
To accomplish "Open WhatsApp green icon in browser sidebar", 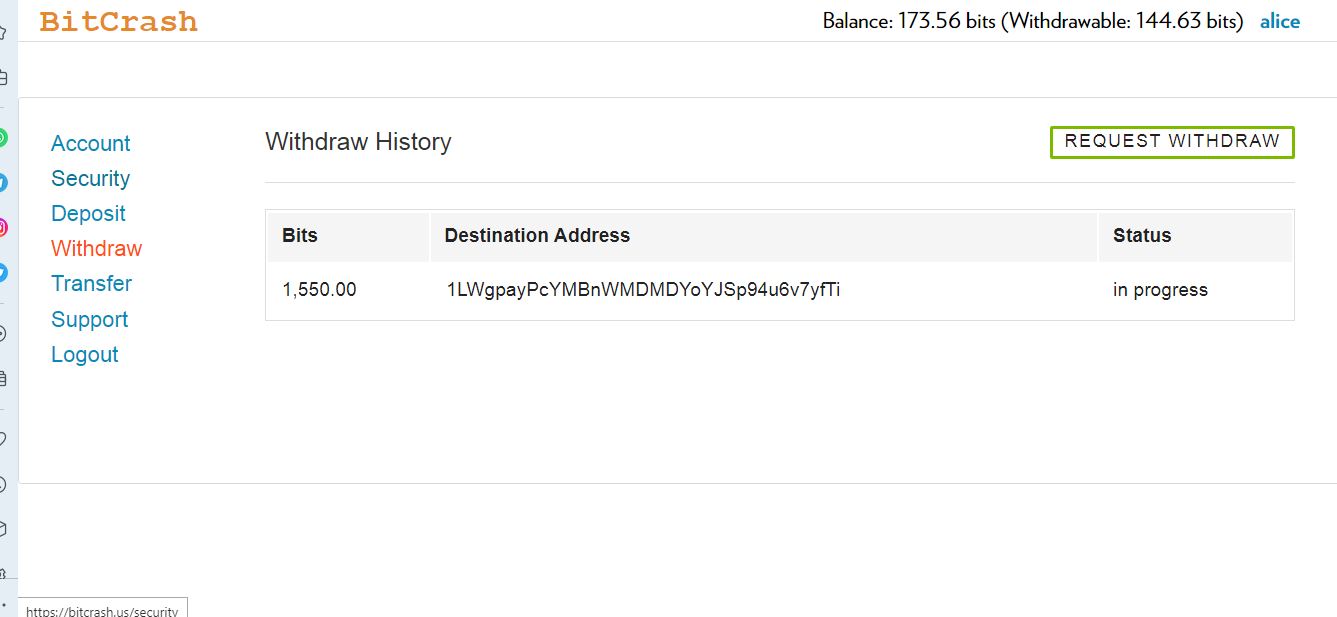I will tap(3, 138).
